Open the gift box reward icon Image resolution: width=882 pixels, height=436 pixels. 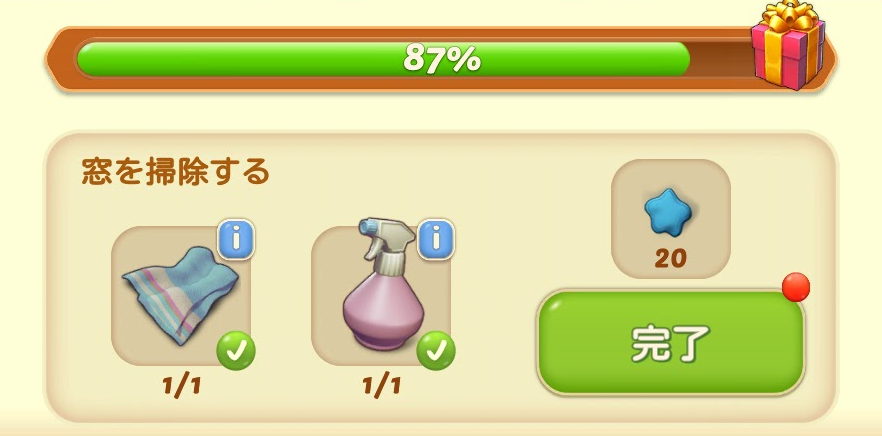788,46
